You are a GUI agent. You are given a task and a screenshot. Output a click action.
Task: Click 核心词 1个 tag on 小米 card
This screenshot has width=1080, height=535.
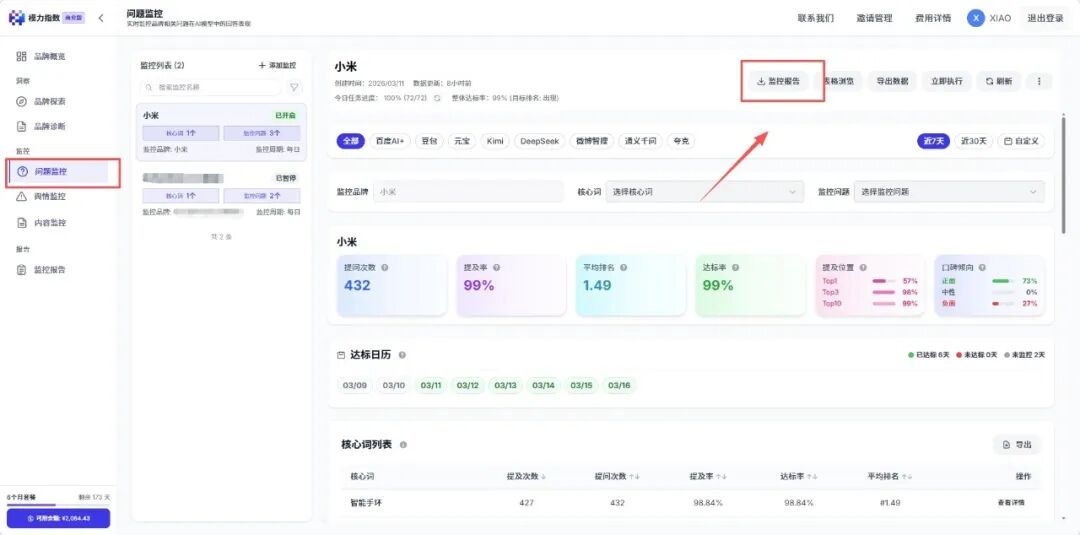coord(180,133)
